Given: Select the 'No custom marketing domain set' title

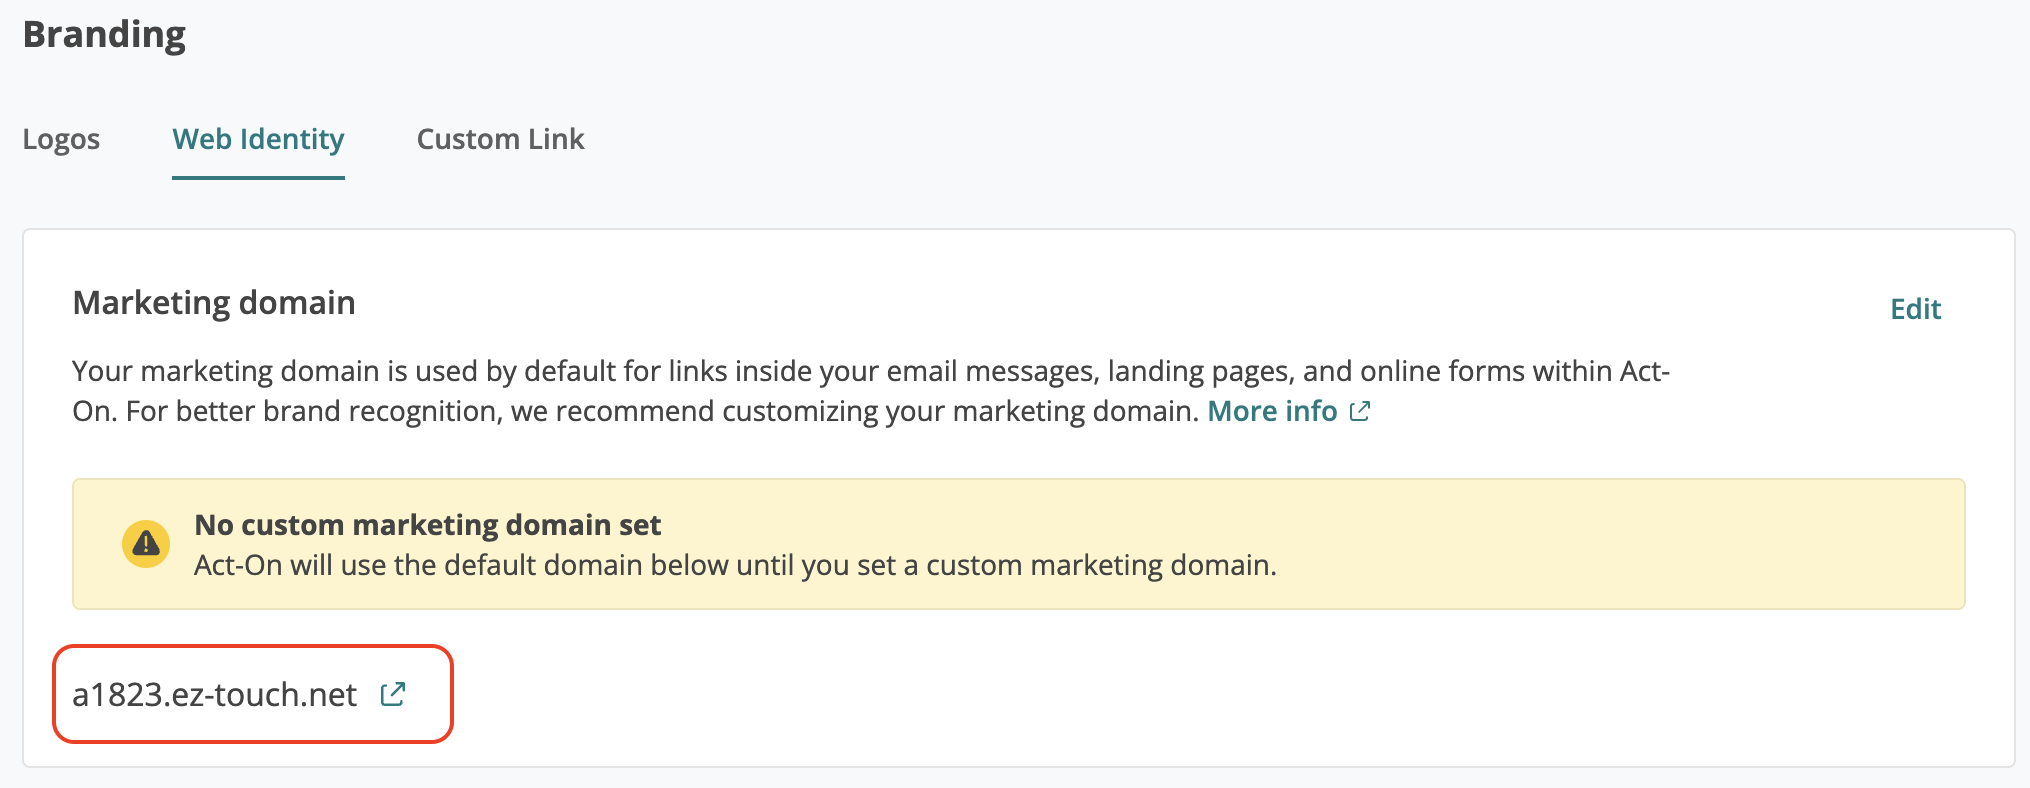Looking at the screenshot, I should pos(428,525).
